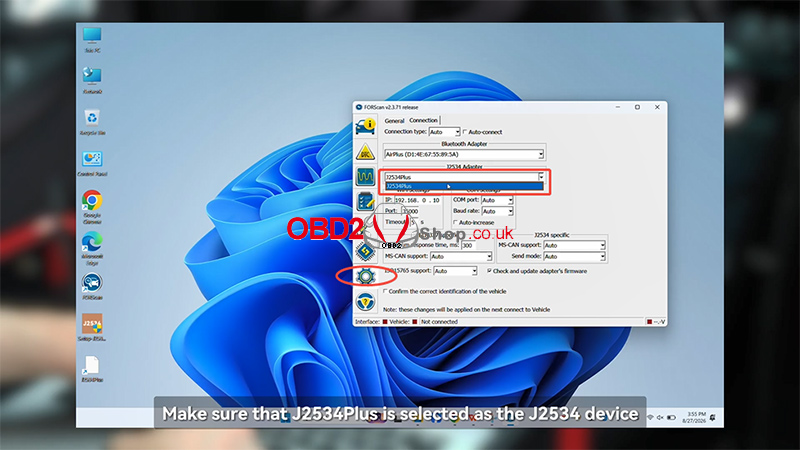Click the Vehicle status indicator
The height and width of the screenshot is (450, 800).
coord(415,322)
